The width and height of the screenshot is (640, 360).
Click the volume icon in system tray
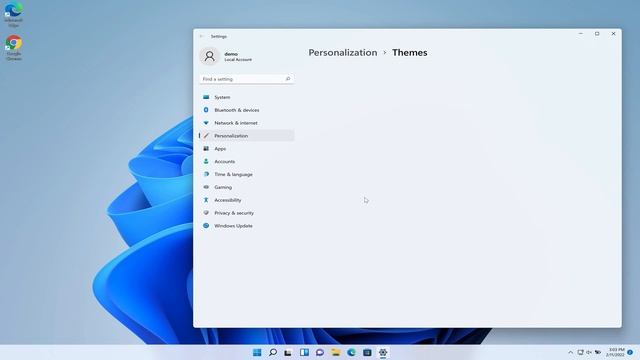click(x=589, y=352)
